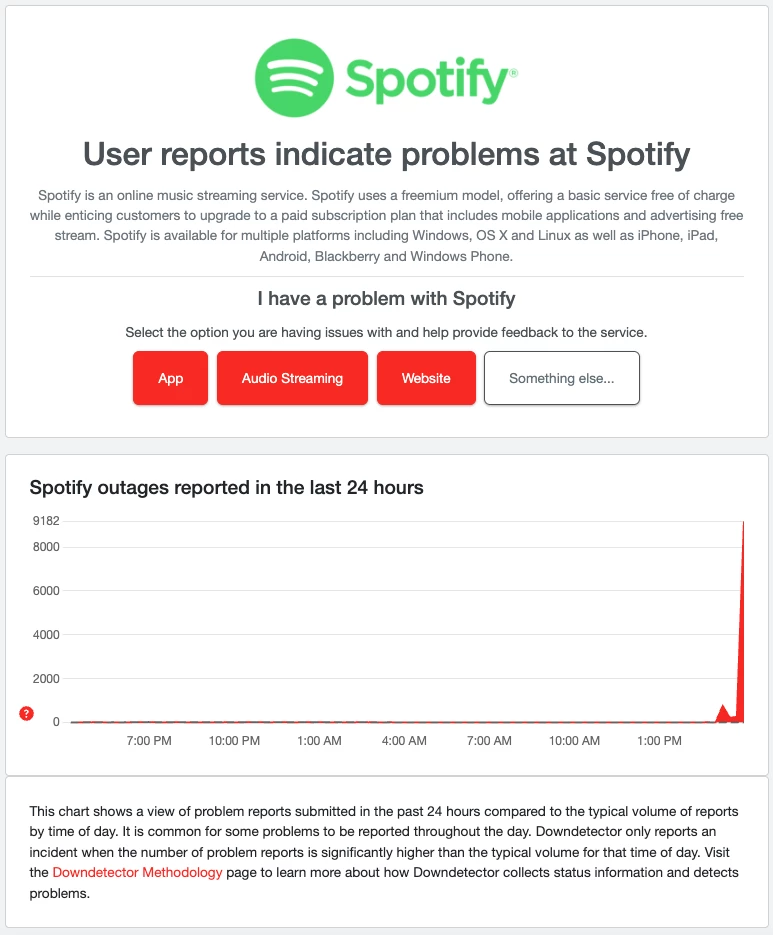Click the 10:00 AM axis marker

(575, 741)
